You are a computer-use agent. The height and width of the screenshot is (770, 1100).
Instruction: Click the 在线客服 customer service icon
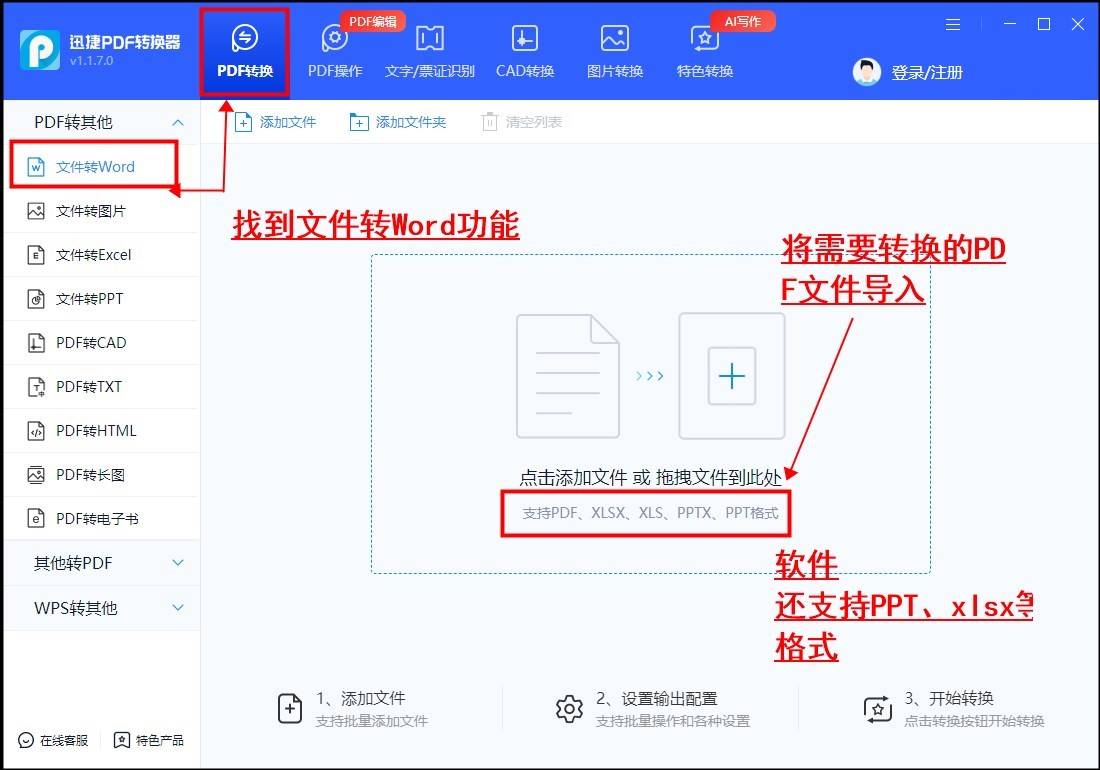tap(52, 740)
